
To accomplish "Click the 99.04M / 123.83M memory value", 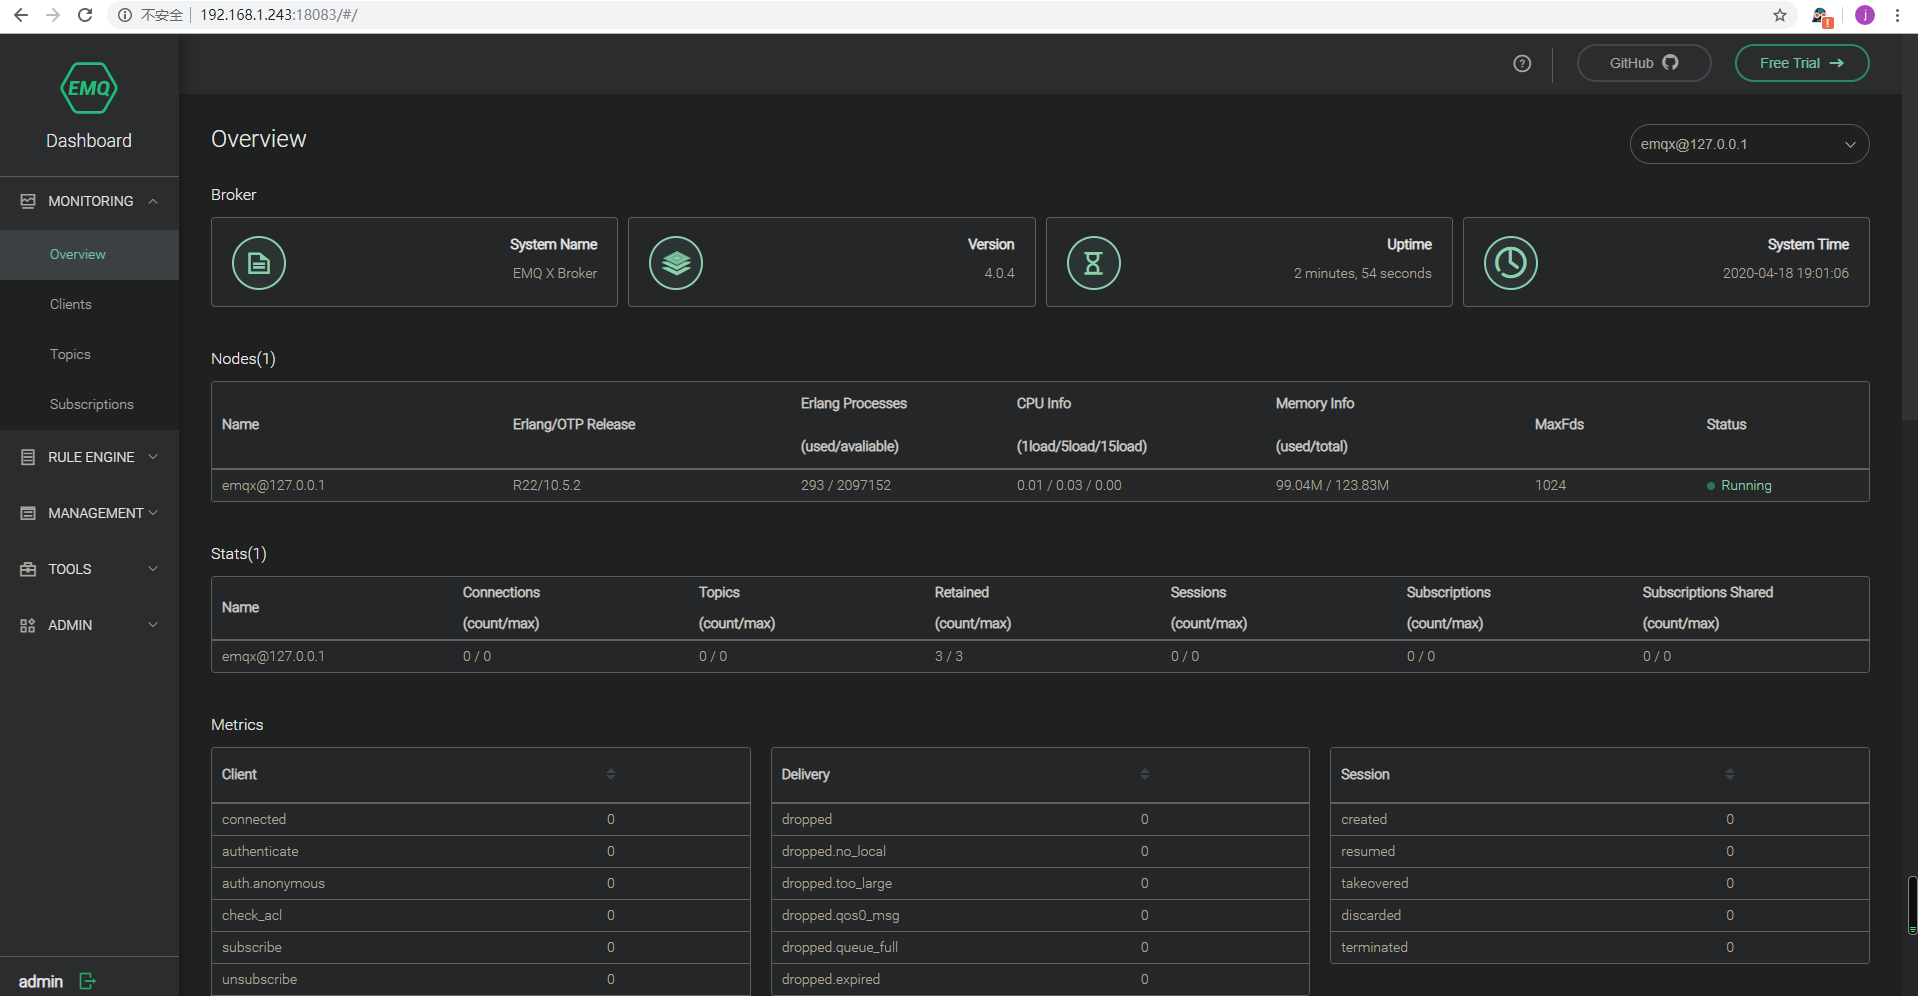I will click(1332, 485).
